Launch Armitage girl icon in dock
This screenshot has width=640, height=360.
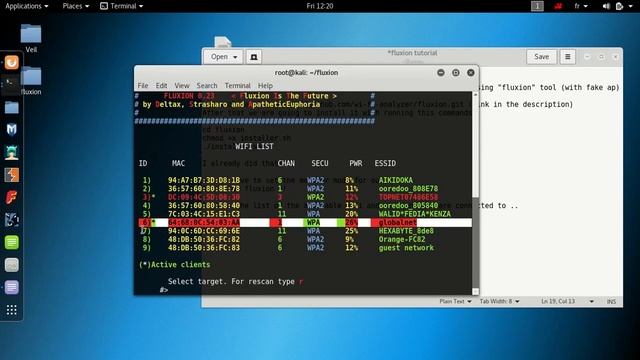pos(11,152)
